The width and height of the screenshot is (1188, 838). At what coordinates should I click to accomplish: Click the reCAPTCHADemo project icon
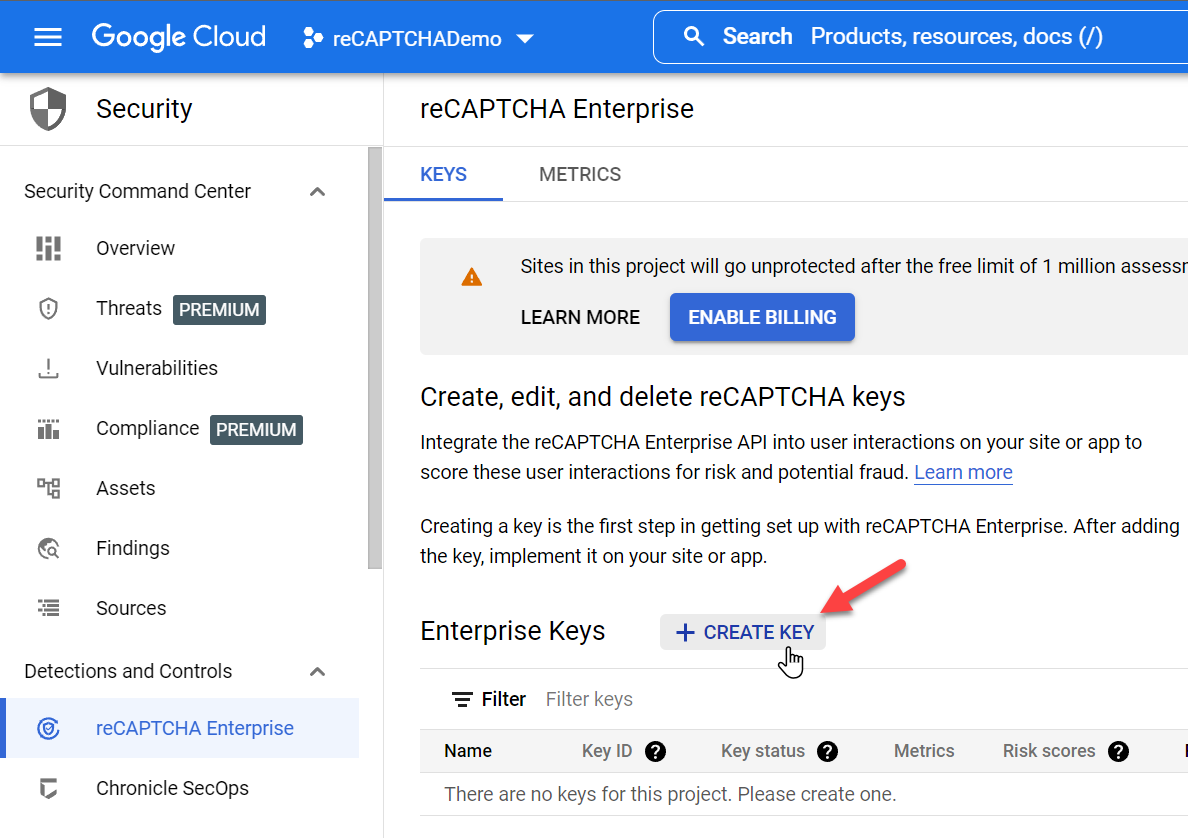312,38
